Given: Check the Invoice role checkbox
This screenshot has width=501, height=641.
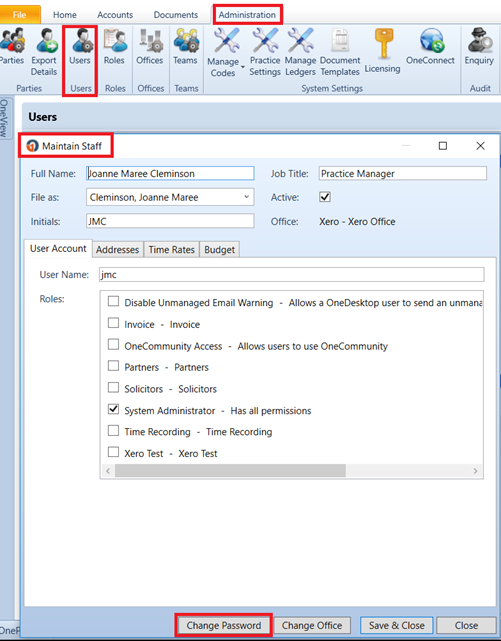Looking at the screenshot, I should click(x=113, y=323).
